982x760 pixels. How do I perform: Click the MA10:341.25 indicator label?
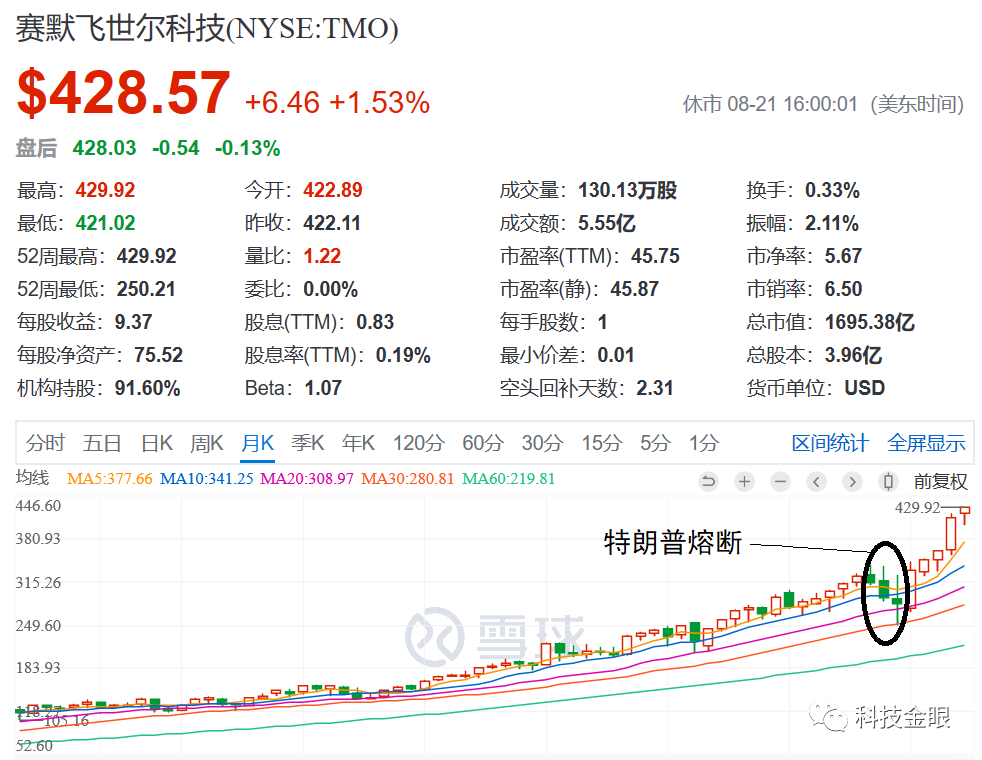(x=207, y=479)
